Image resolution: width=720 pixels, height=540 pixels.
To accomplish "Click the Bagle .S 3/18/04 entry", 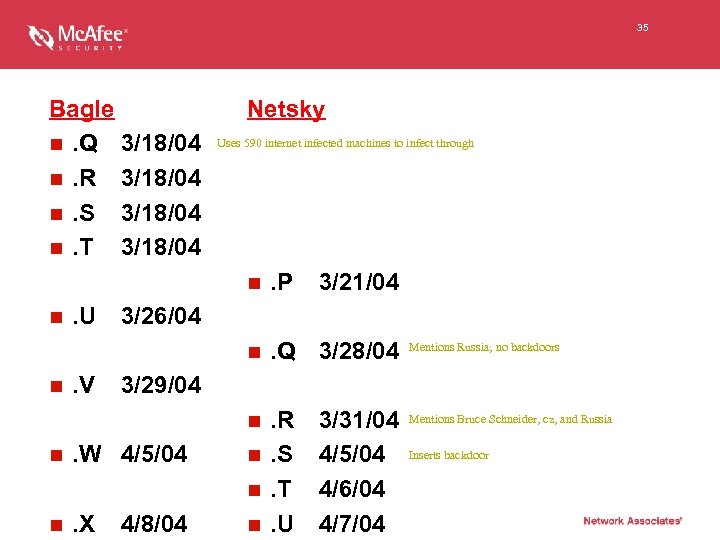I will coord(126,213).
